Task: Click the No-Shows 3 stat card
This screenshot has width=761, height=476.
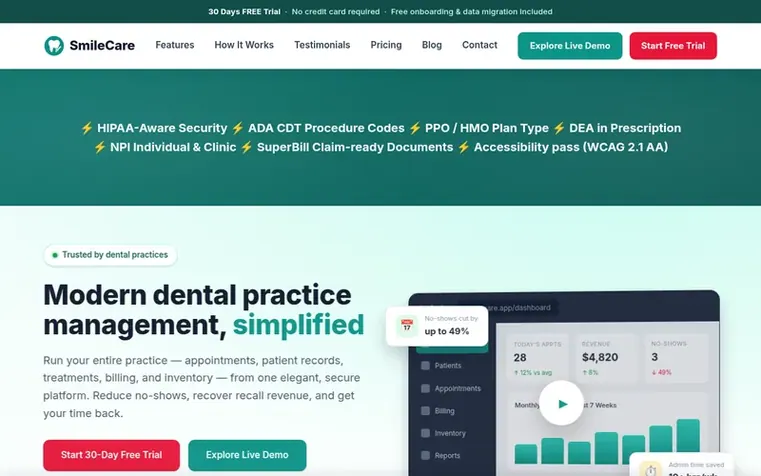Action: tap(676, 358)
